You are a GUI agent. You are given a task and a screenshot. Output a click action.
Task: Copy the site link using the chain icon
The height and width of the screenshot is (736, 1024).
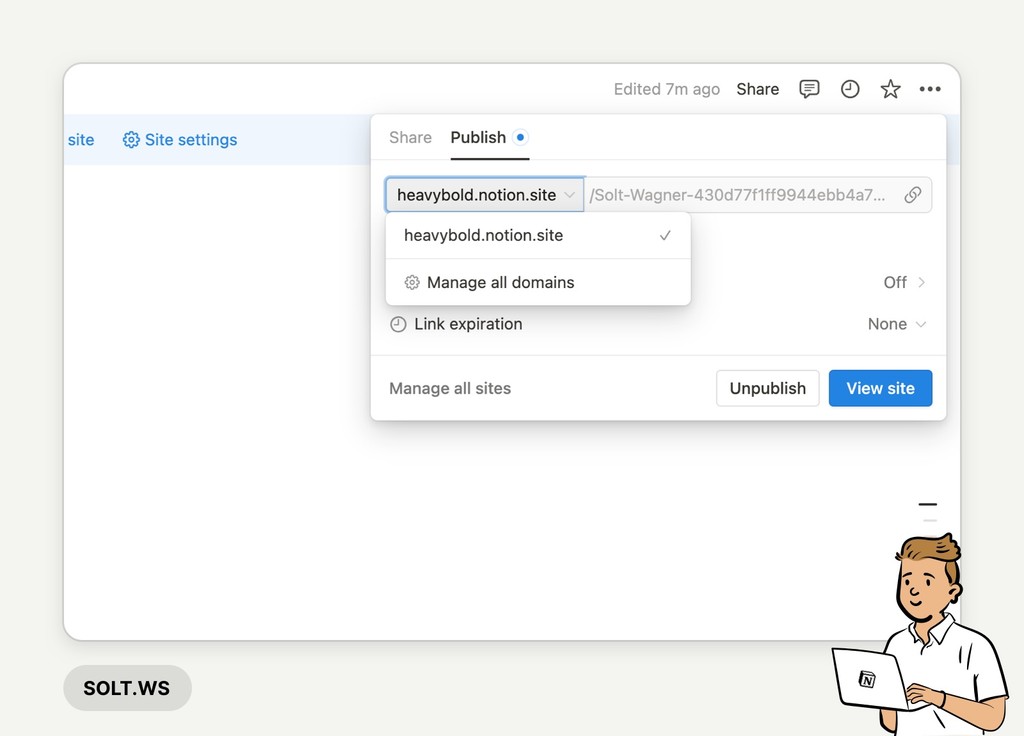point(913,195)
